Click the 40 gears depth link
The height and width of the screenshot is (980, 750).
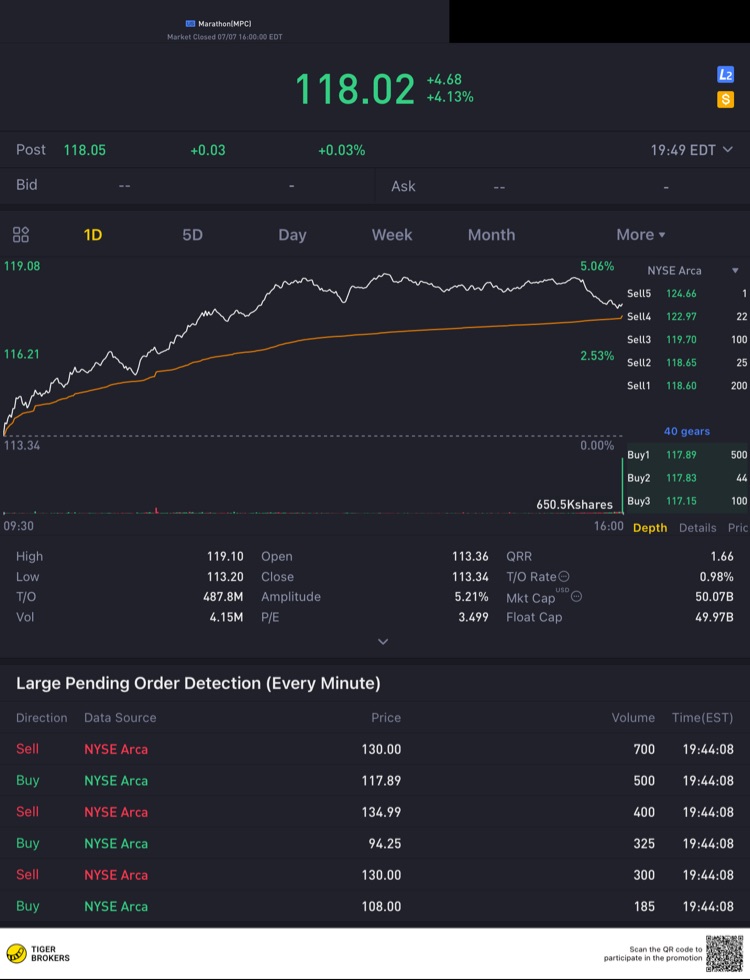click(x=687, y=431)
